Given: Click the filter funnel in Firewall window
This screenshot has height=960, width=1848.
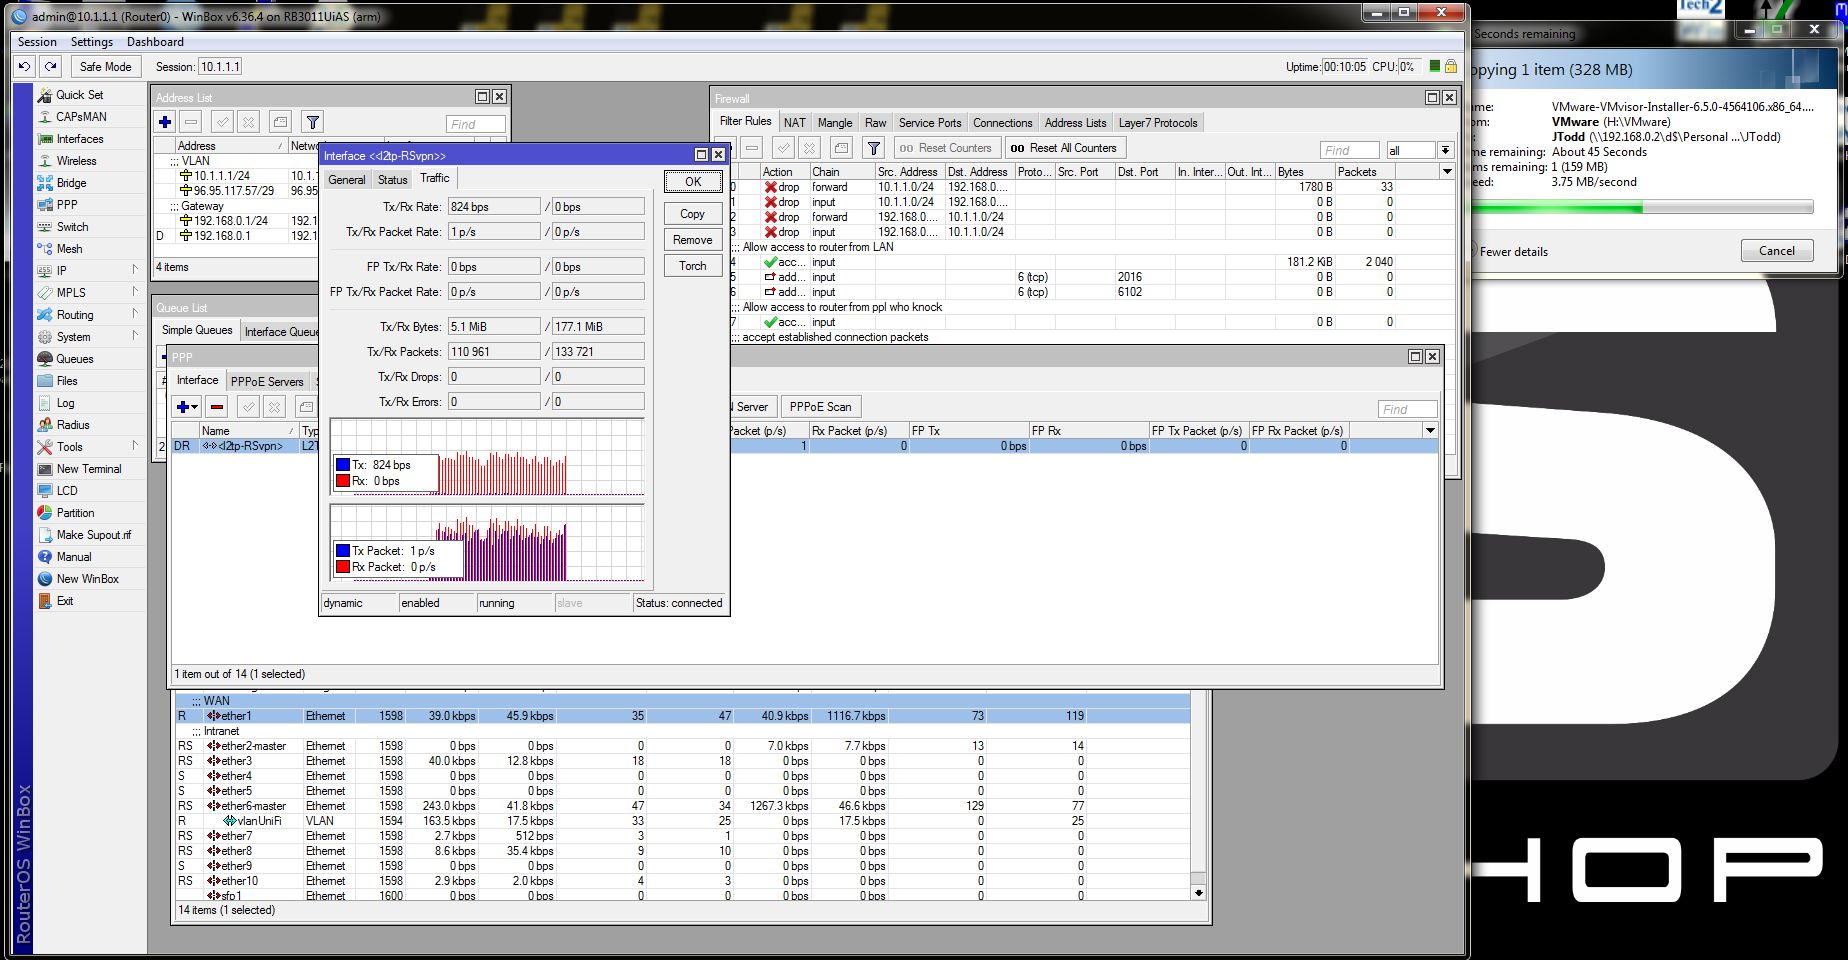Looking at the screenshot, I should click(x=874, y=148).
